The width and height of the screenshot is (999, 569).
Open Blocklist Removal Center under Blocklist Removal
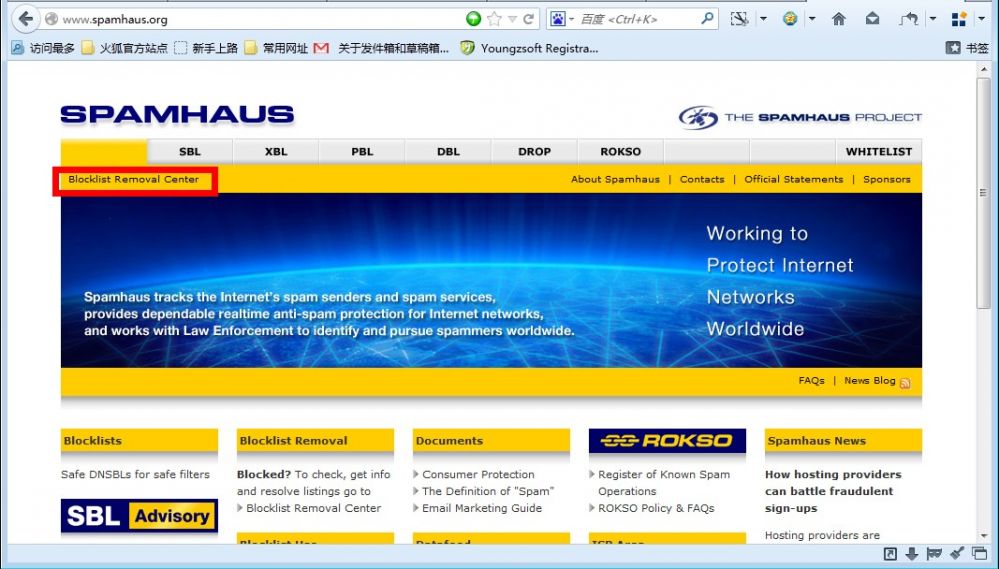pos(313,508)
